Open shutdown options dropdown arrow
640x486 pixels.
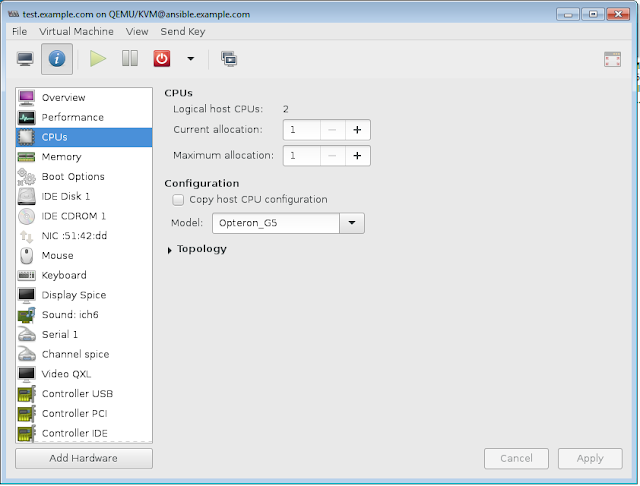(x=190, y=59)
